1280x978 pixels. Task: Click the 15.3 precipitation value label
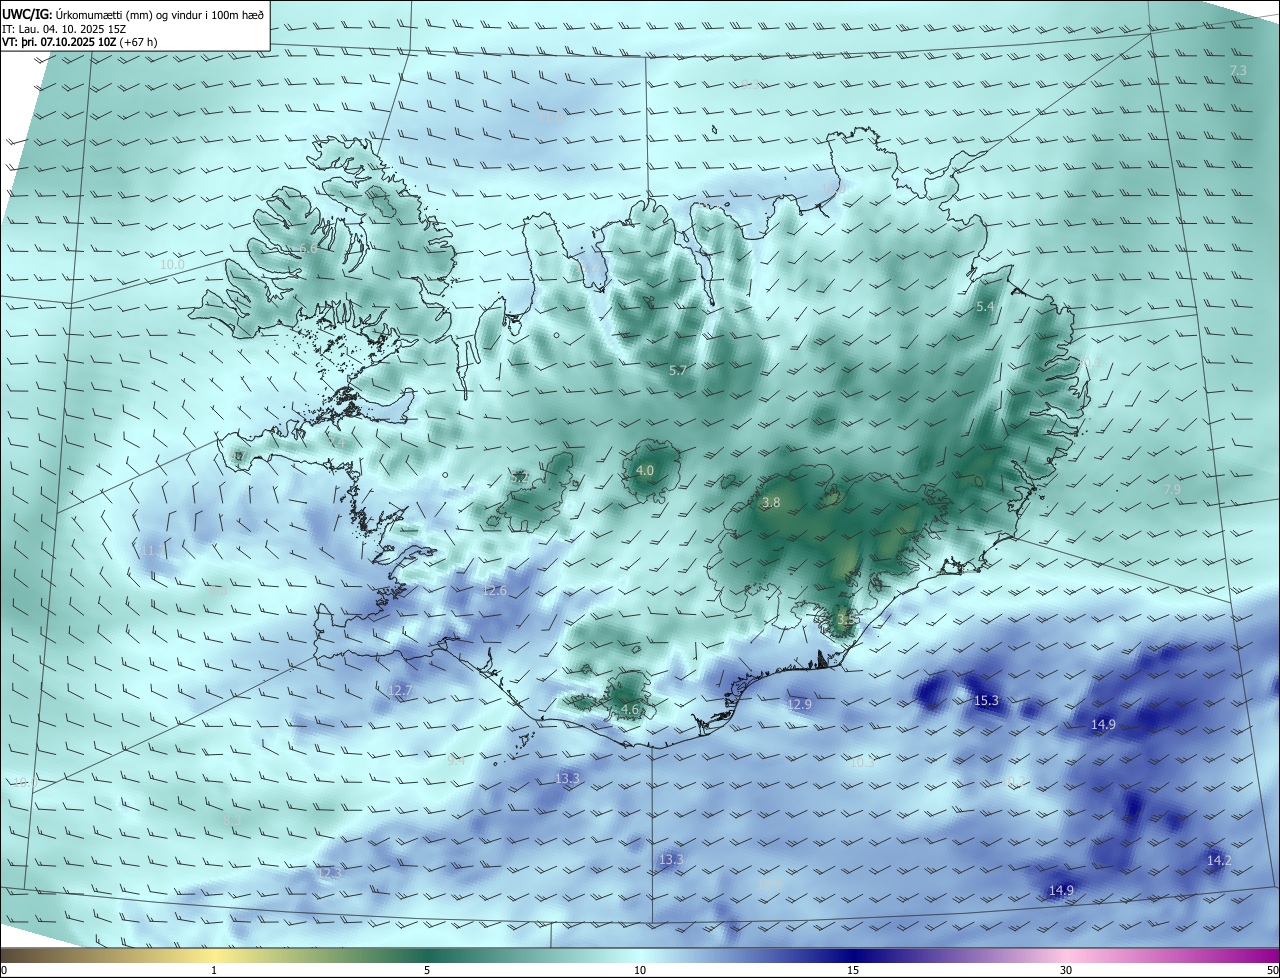pyautogui.click(x=986, y=701)
